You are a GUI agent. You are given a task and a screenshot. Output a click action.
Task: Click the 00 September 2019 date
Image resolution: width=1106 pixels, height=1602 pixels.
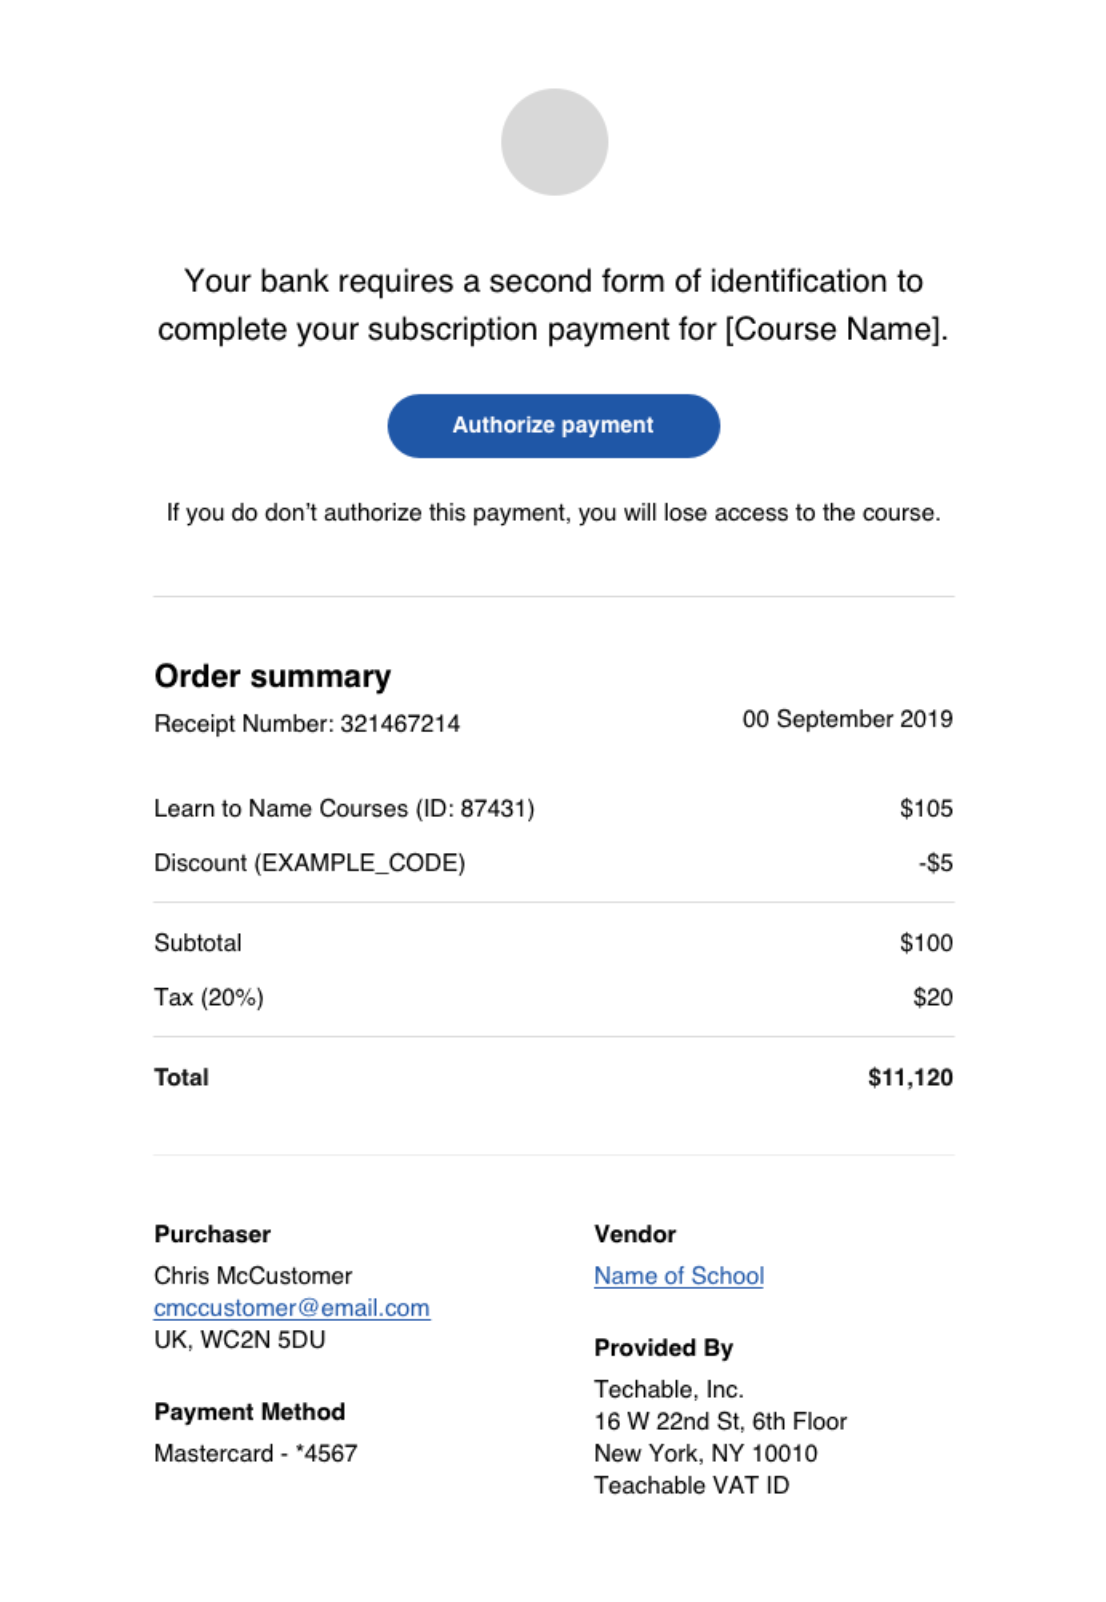(x=847, y=719)
